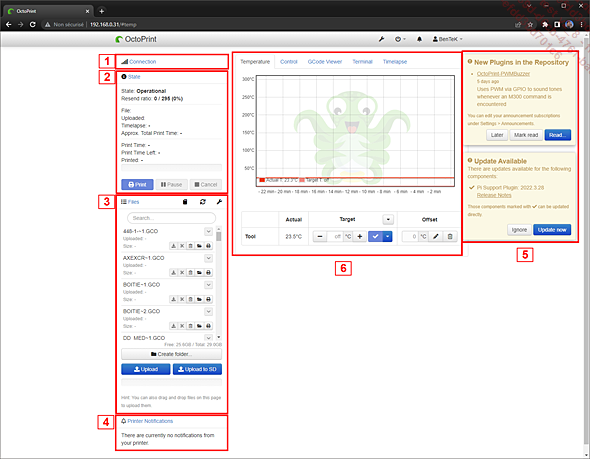This screenshot has width=590, height=459.
Task: Open target temperature presets dropdown in header
Action: tap(388, 219)
